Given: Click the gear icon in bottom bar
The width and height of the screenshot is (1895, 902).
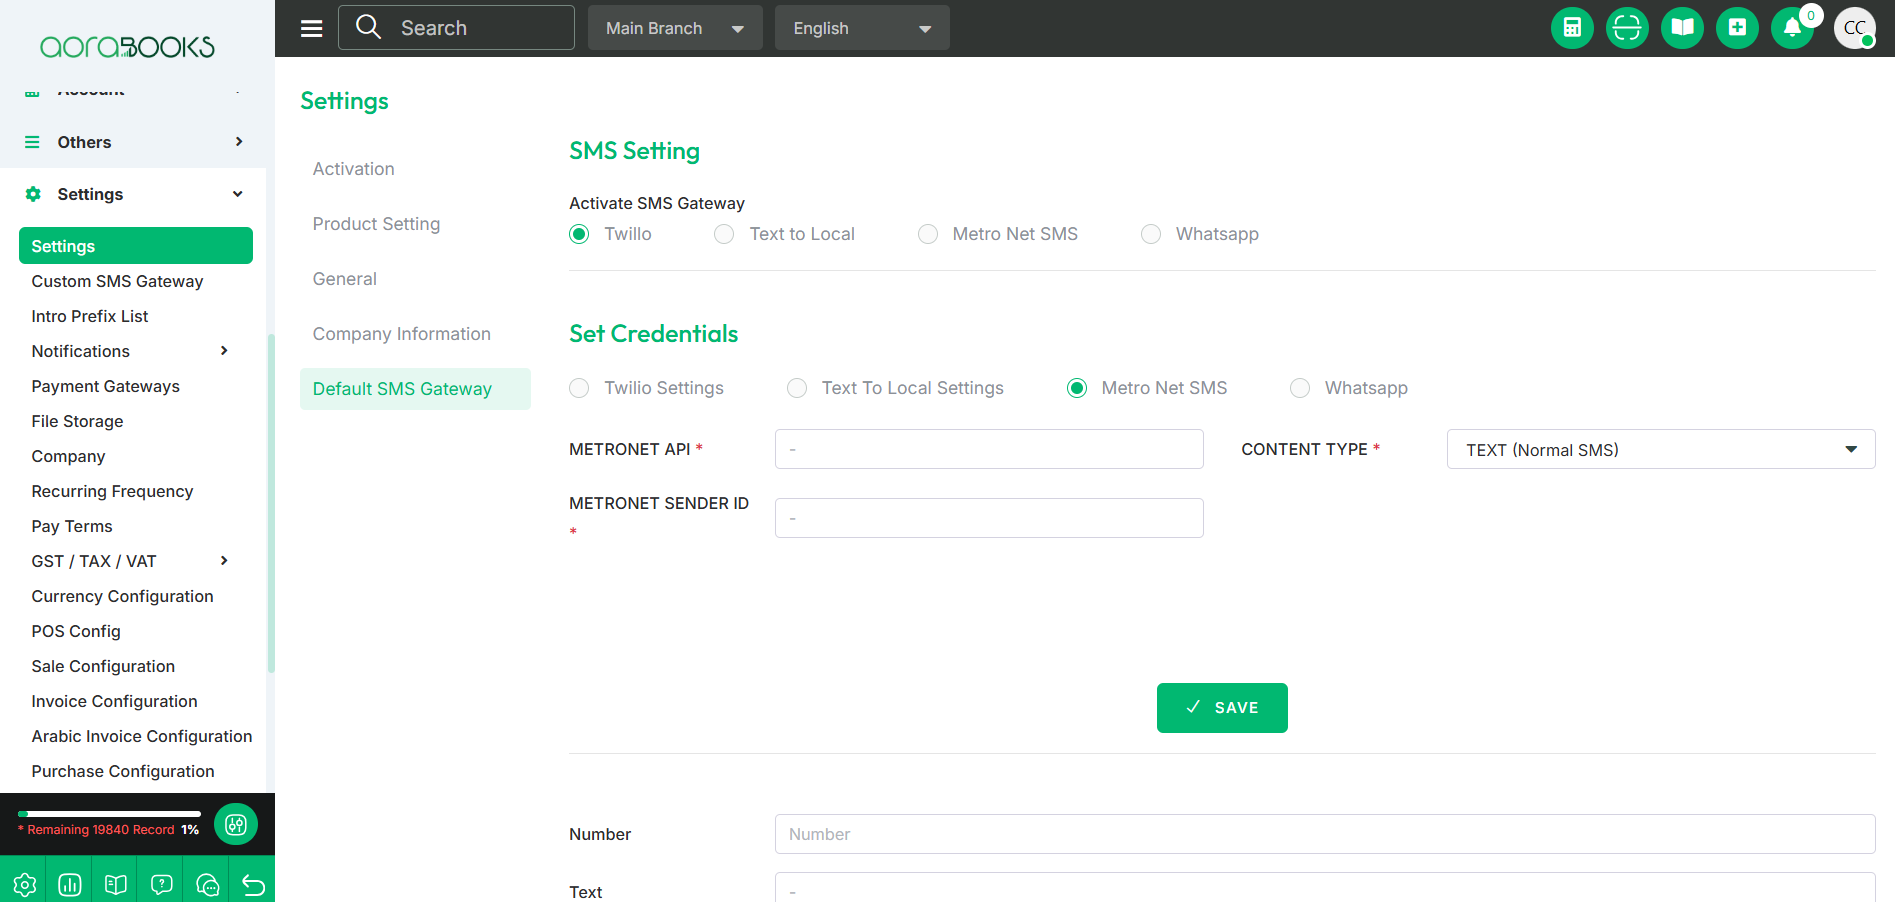Looking at the screenshot, I should (24, 885).
